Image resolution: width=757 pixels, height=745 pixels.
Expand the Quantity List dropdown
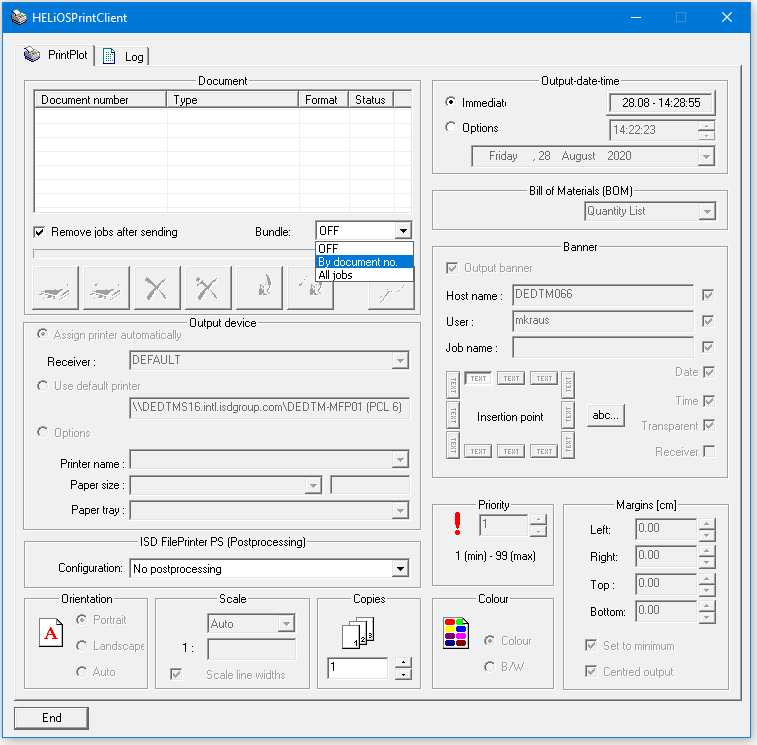coord(707,211)
